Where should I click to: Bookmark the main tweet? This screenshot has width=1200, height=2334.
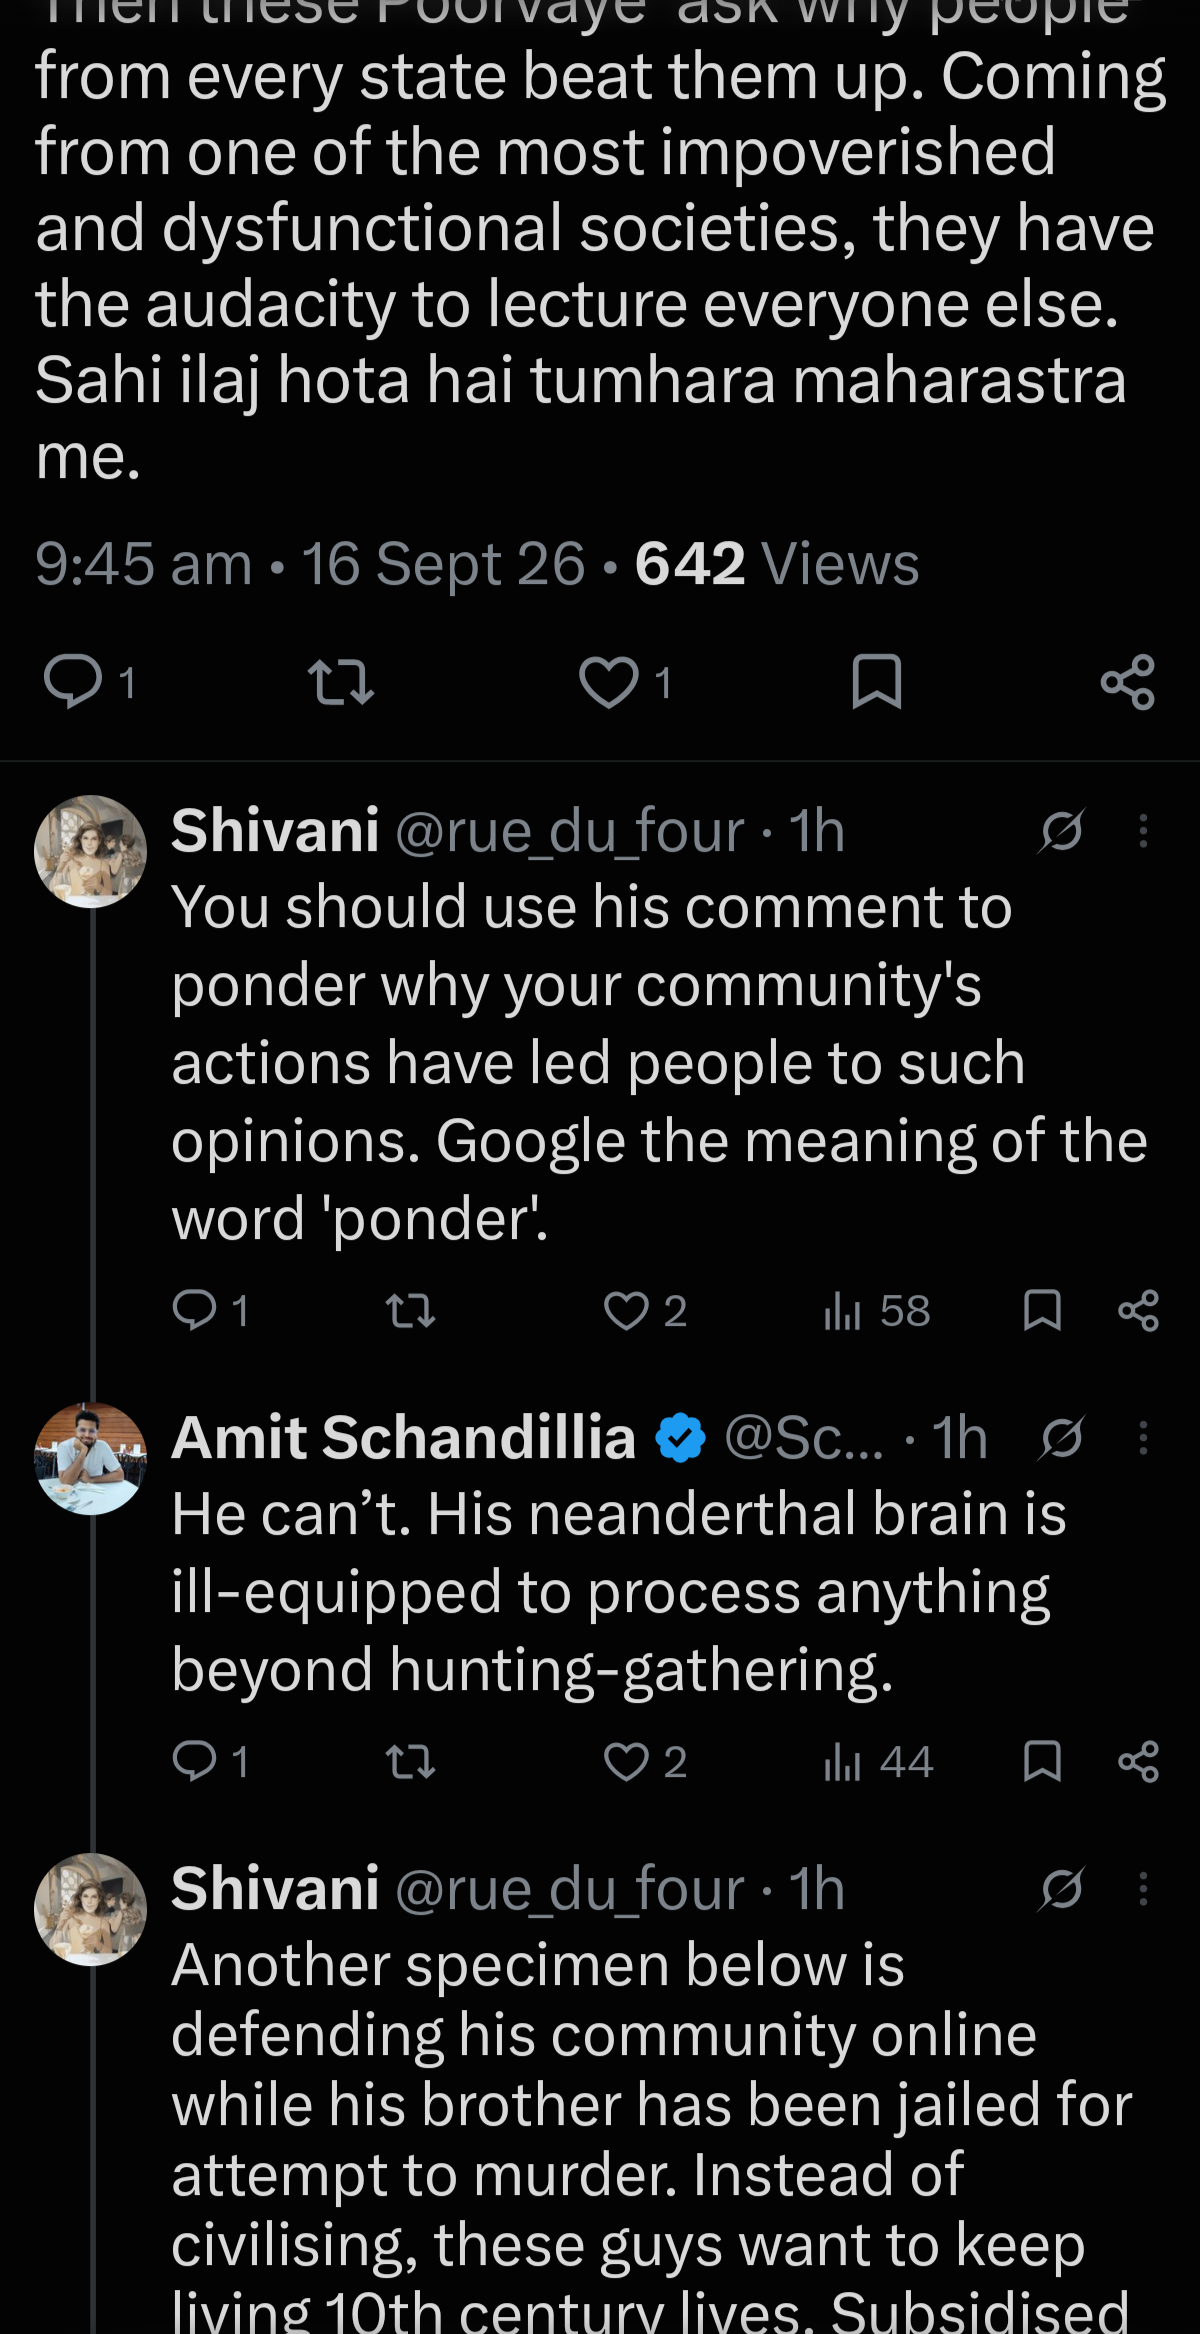[877, 682]
